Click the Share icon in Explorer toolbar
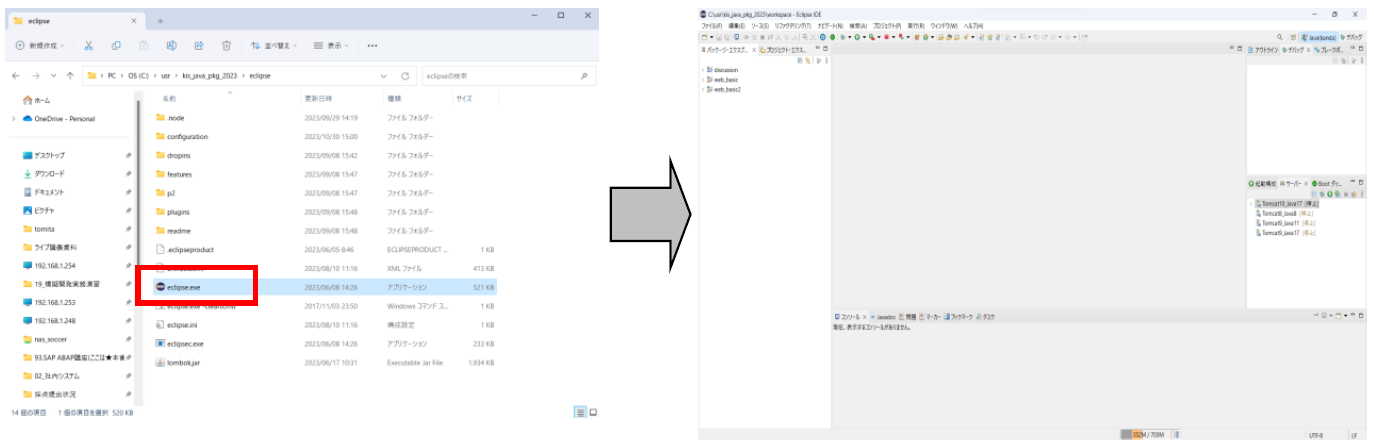 pyautogui.click(x=199, y=45)
